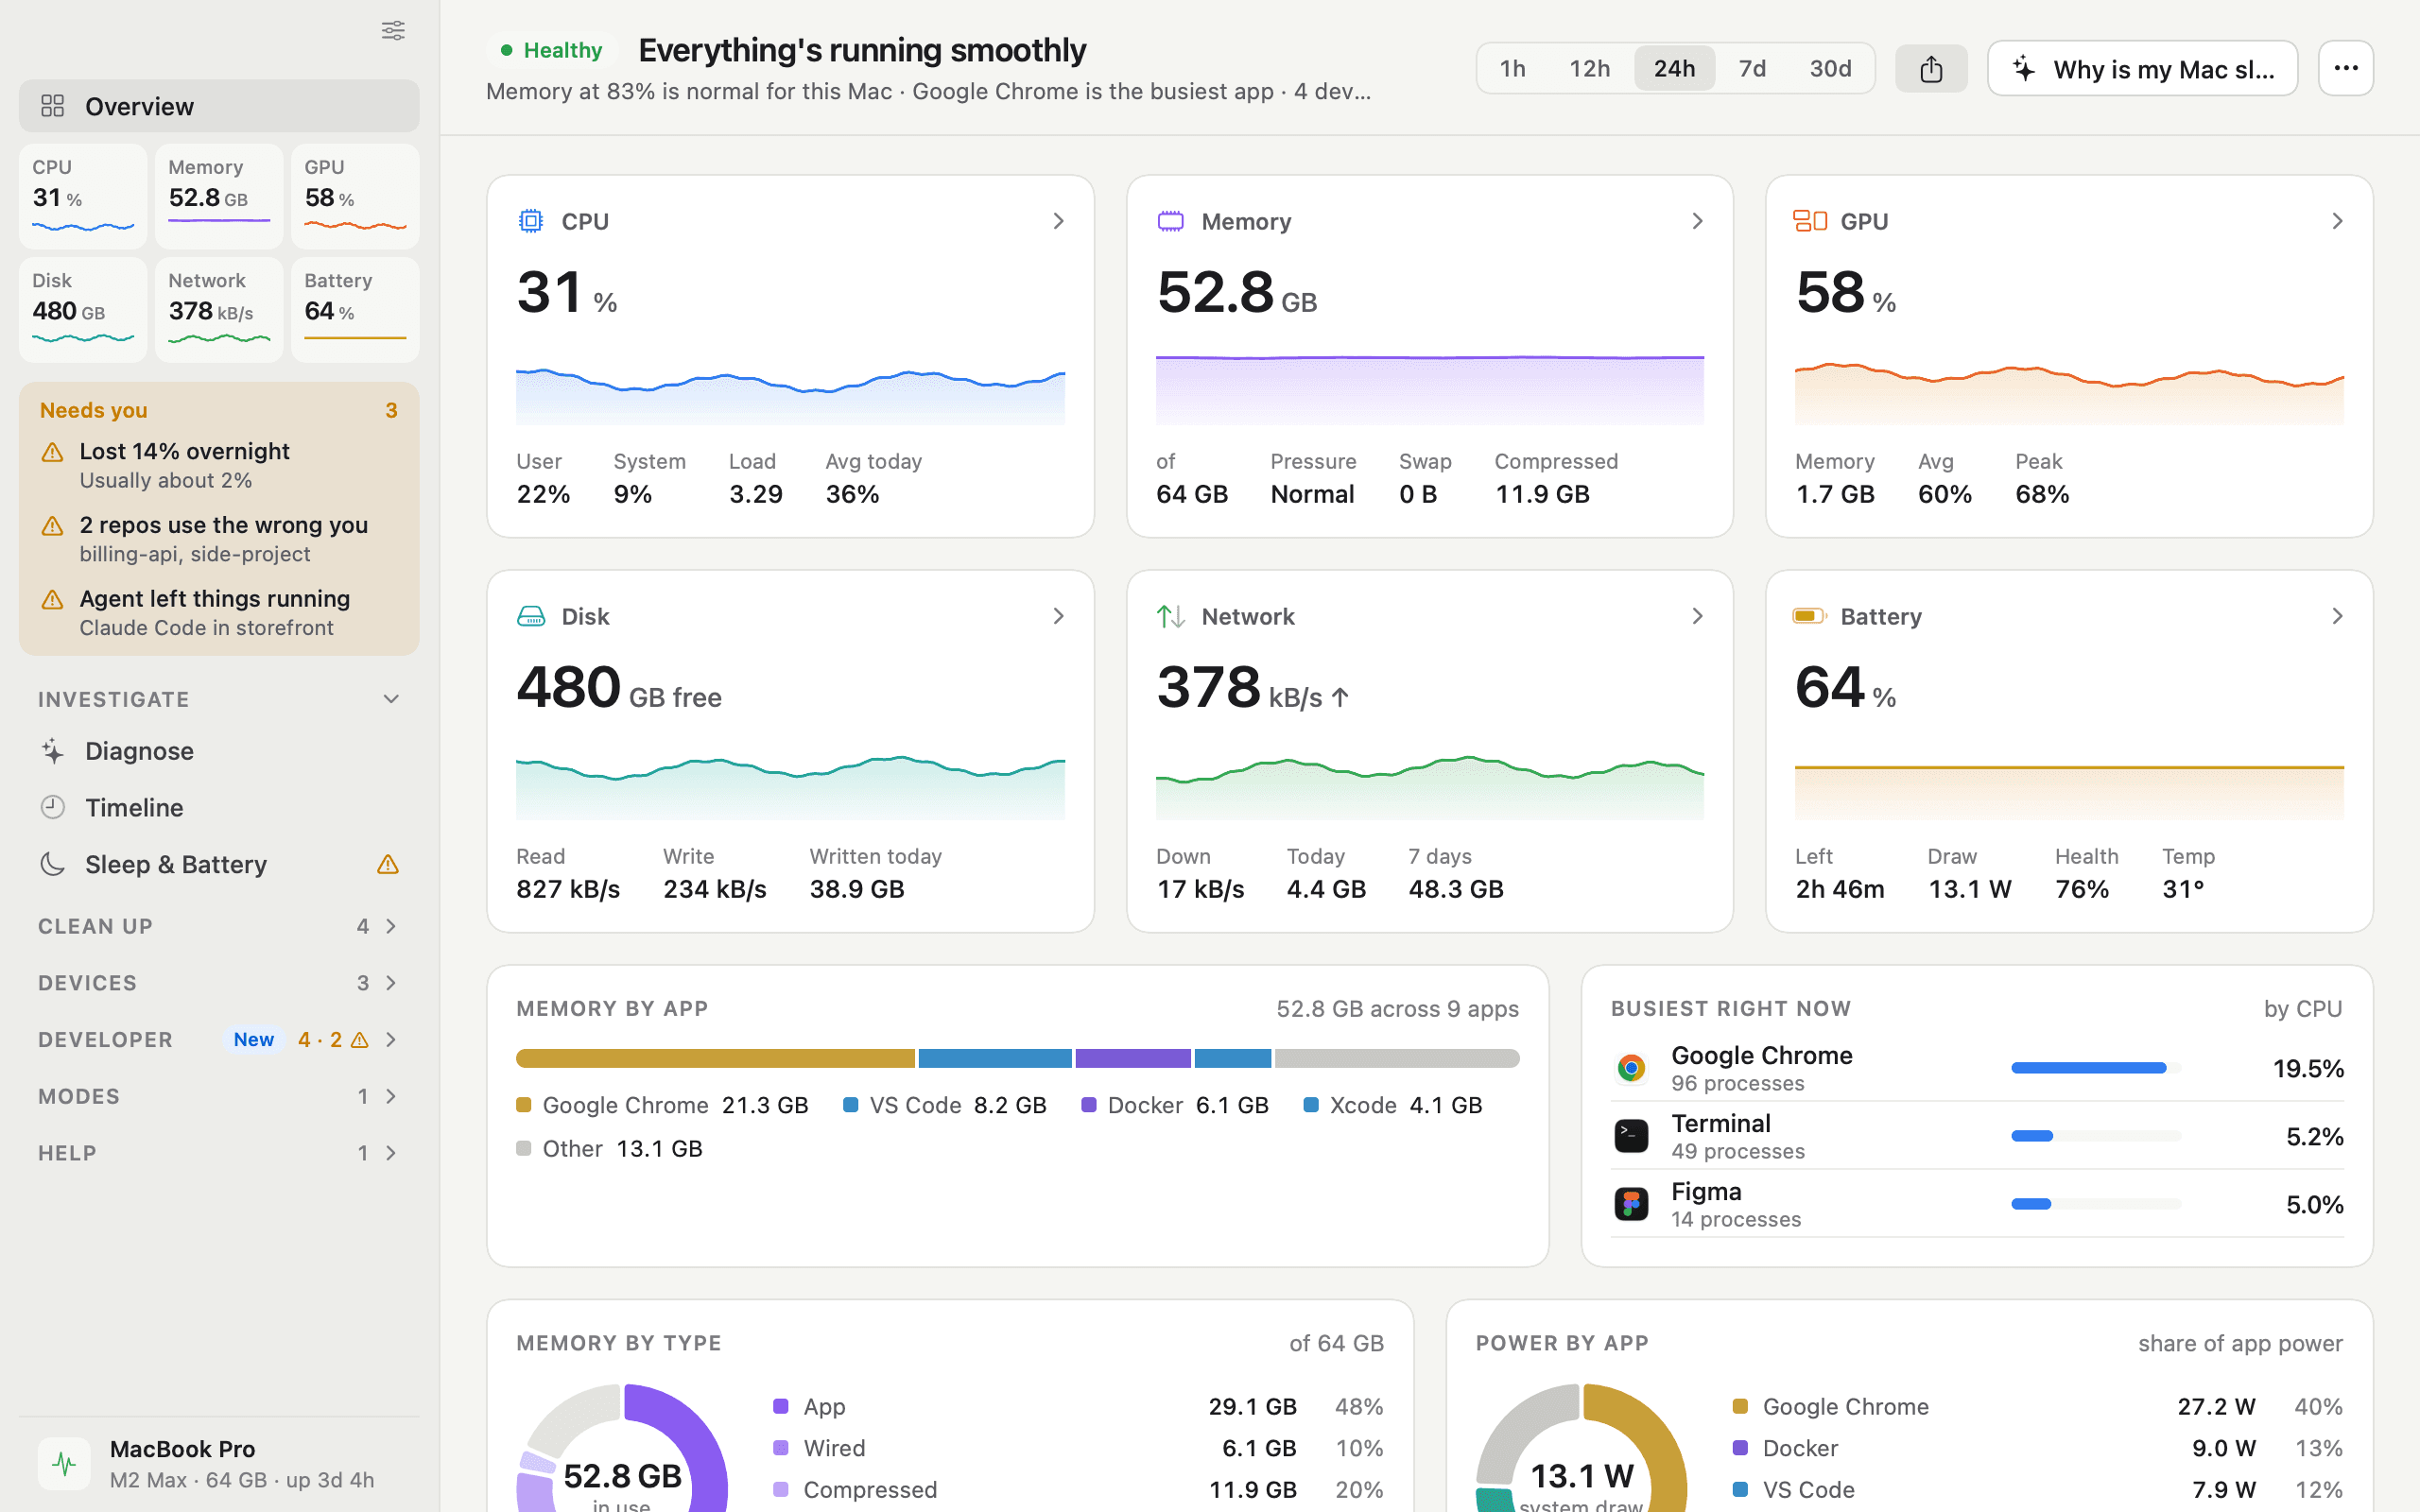The height and width of the screenshot is (1512, 2420).
Task: Click the Sleep & Battery warning triangle icon
Action: (x=388, y=864)
